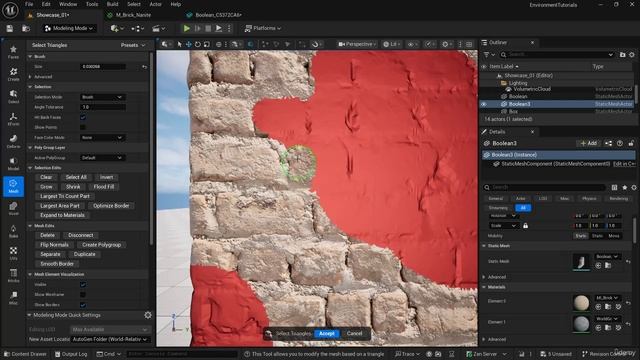Viewport: 640px width, 360px height.
Task: Select the active Mesh category icon
Action: (x=13, y=186)
